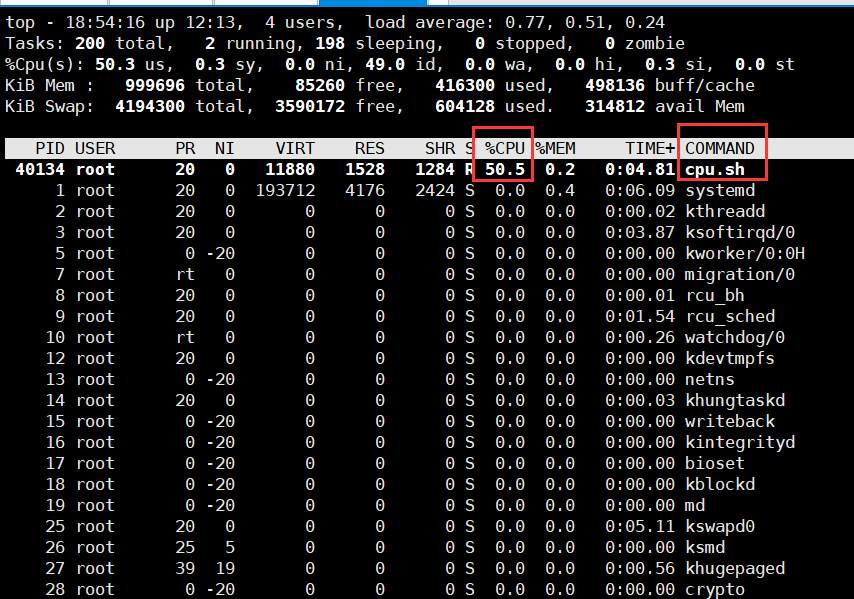Click the TIME+ column header
This screenshot has height=599, width=854.
tap(650, 148)
